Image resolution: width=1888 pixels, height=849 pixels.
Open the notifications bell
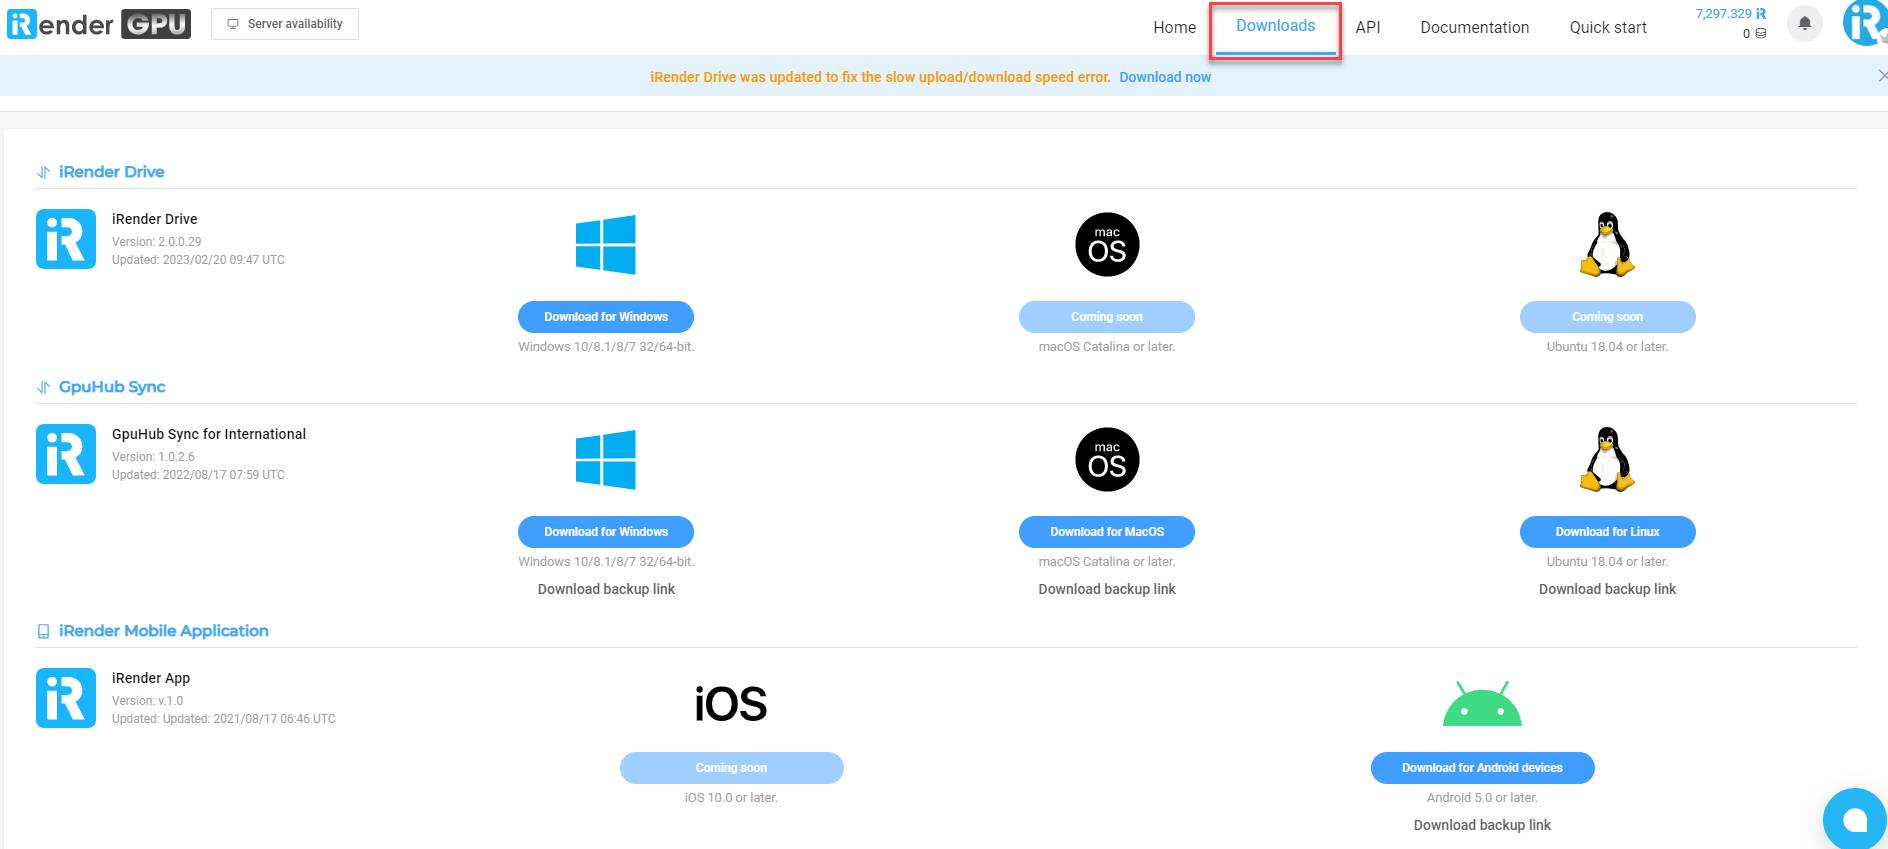[1804, 23]
